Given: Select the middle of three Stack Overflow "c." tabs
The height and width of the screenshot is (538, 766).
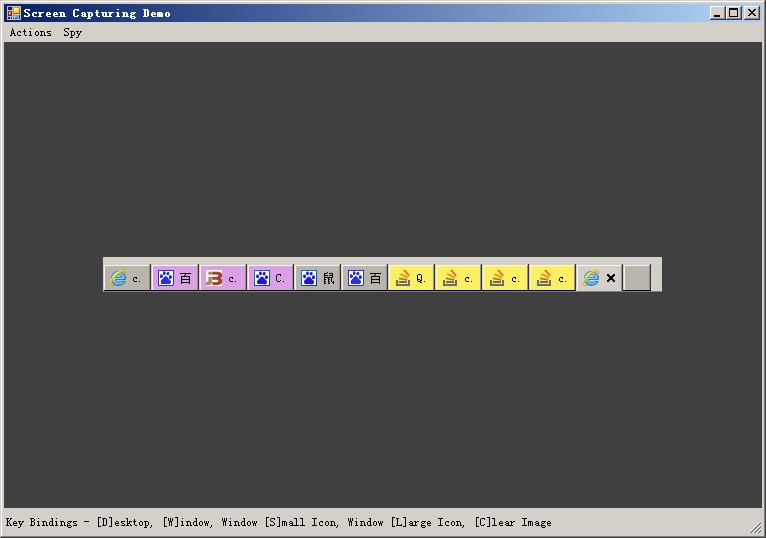Looking at the screenshot, I should click(x=505, y=278).
